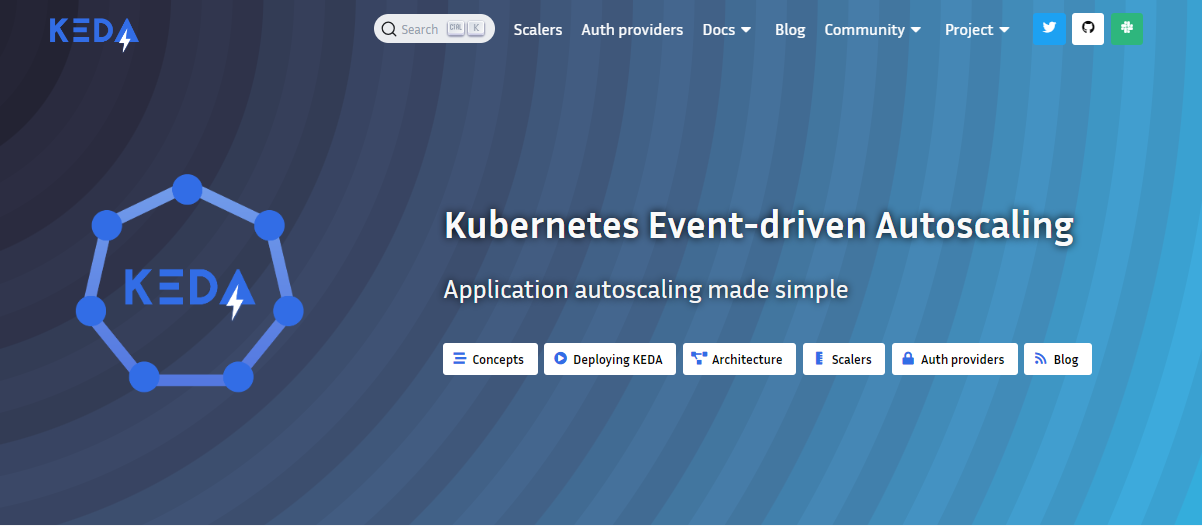
Task: Expand the Community dropdown menu
Action: [x=873, y=30]
